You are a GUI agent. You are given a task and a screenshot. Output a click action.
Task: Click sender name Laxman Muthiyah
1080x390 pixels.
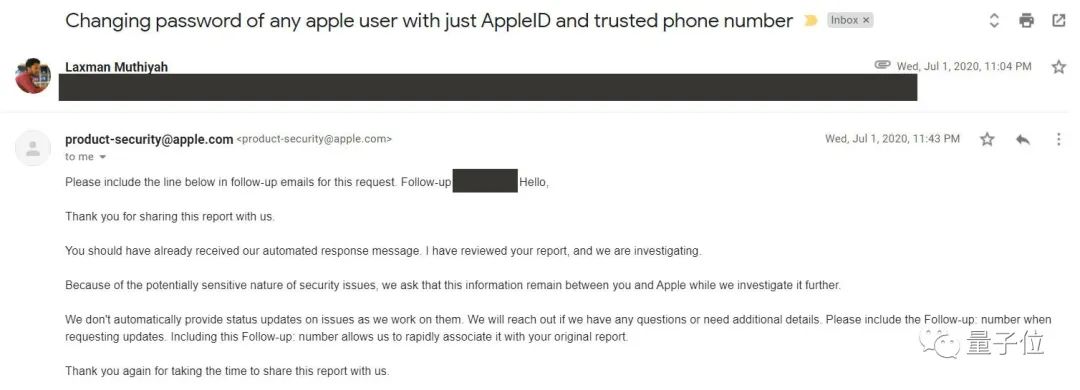pyautogui.click(x=116, y=67)
